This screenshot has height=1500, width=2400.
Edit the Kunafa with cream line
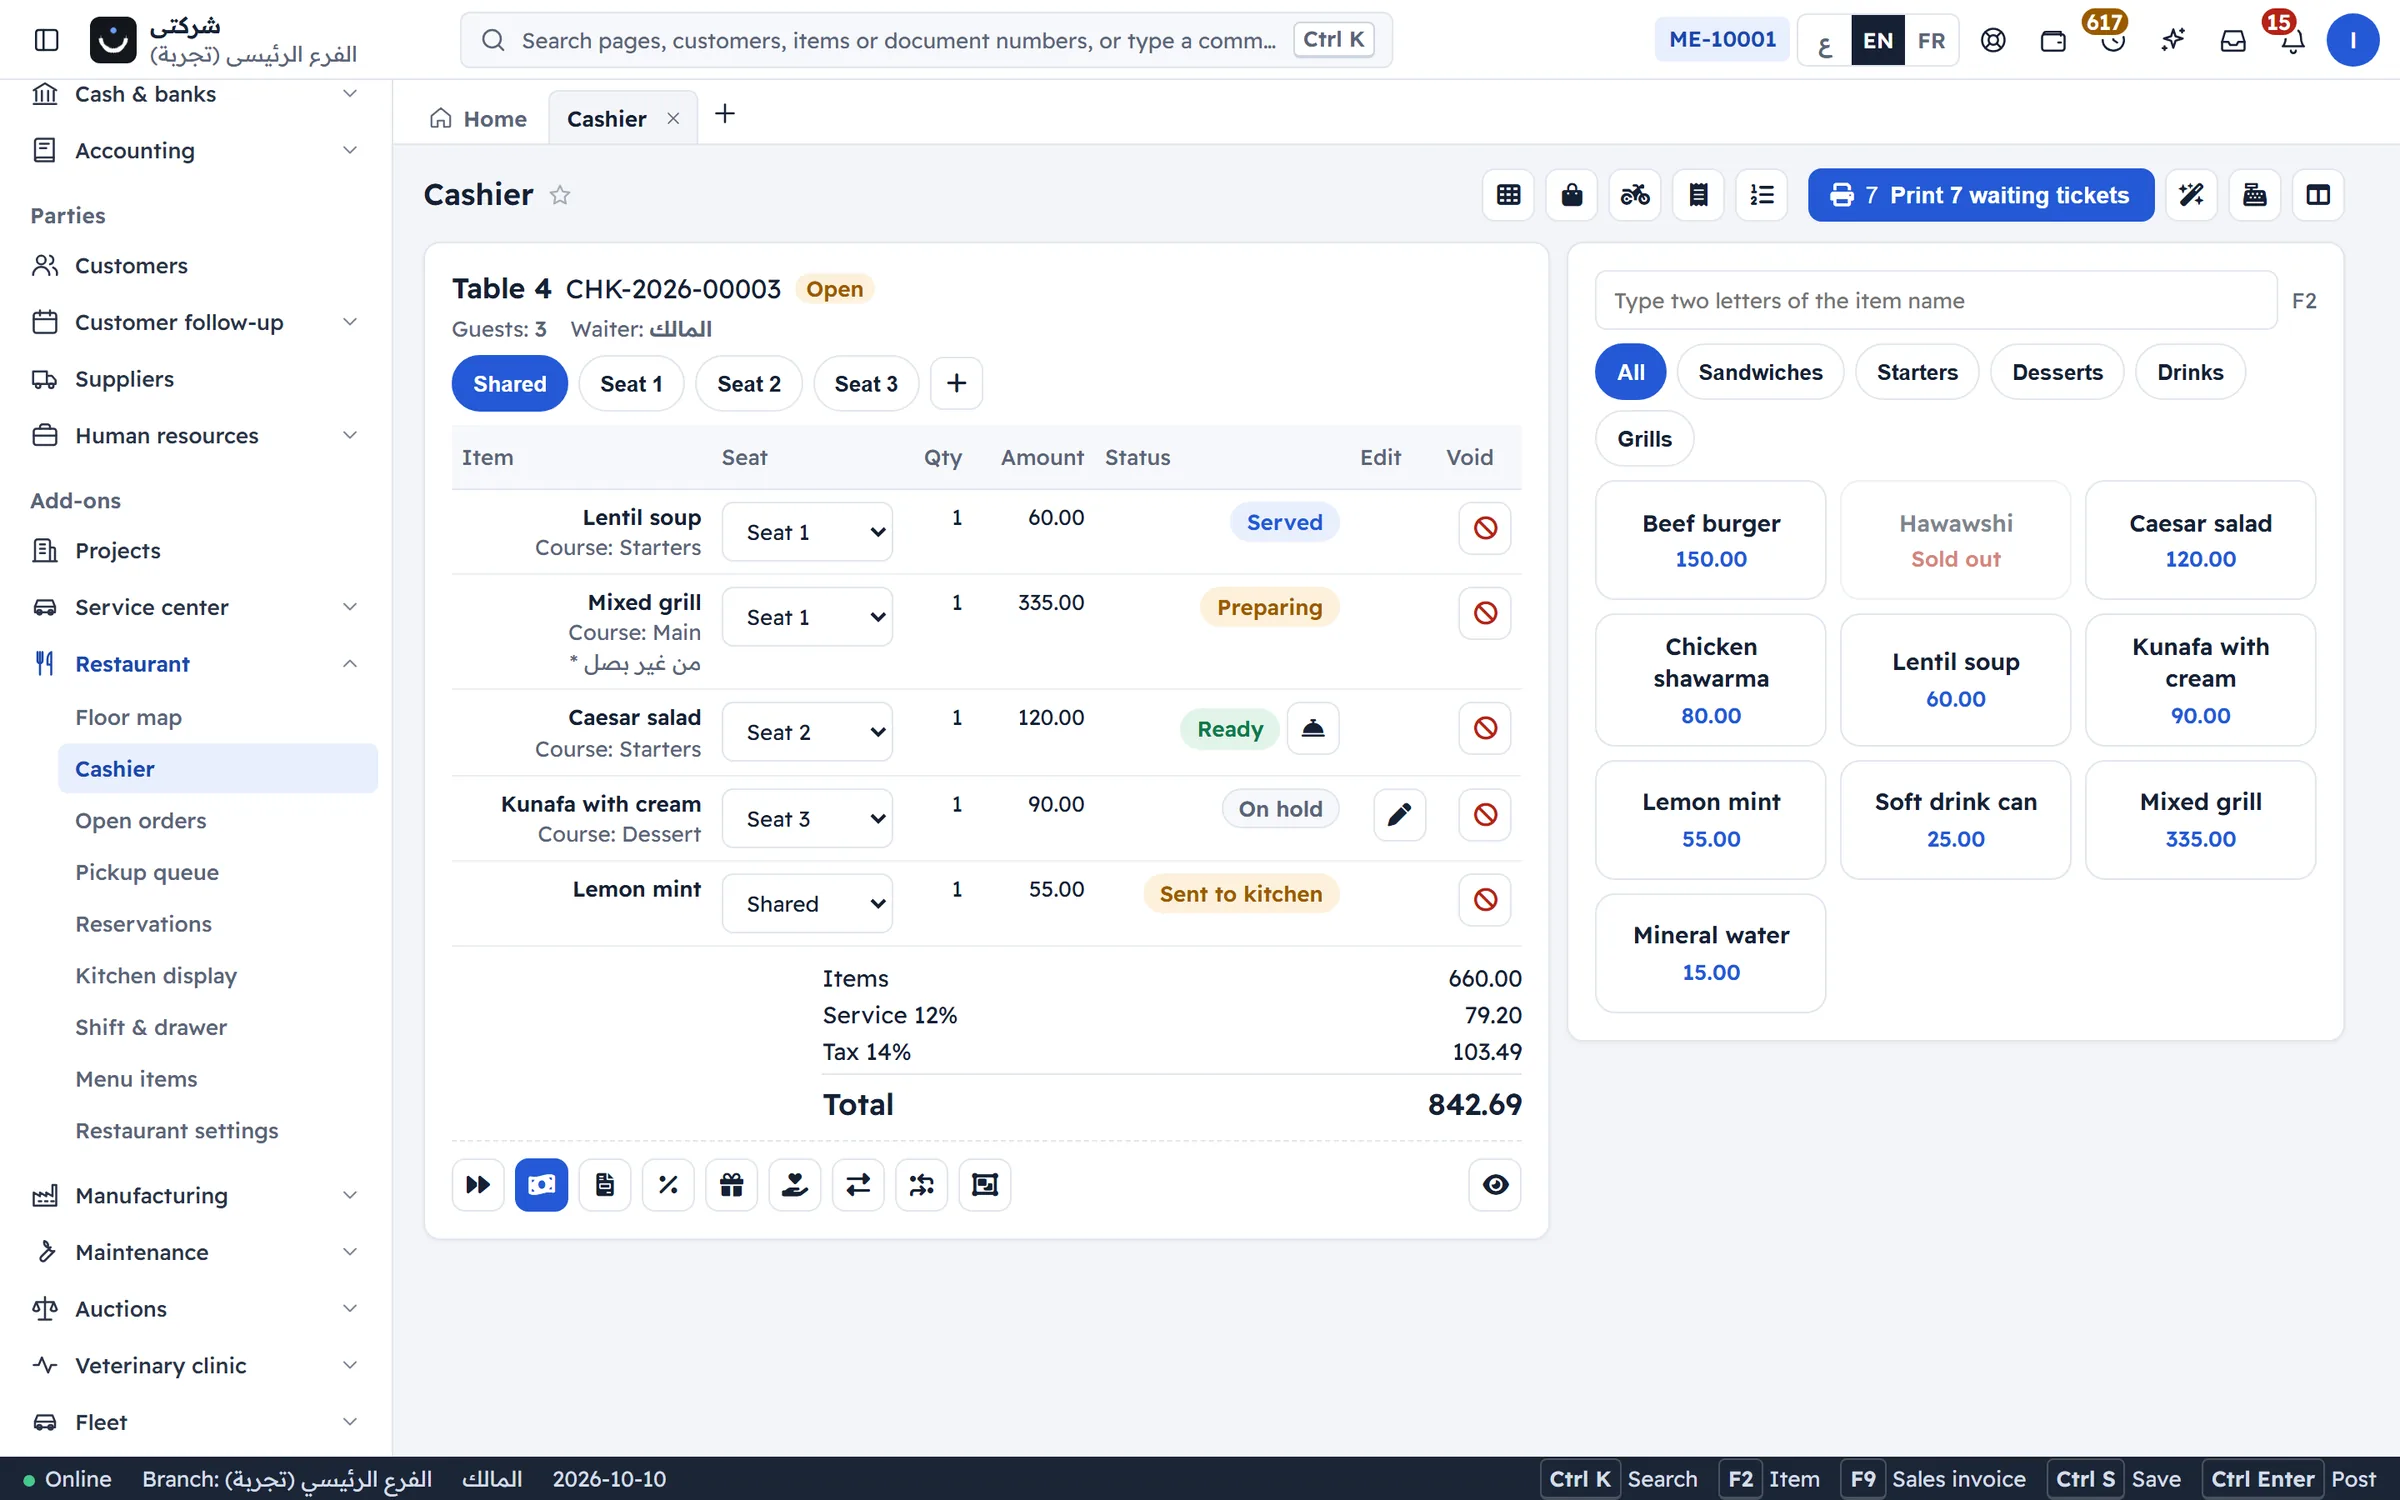click(1399, 815)
